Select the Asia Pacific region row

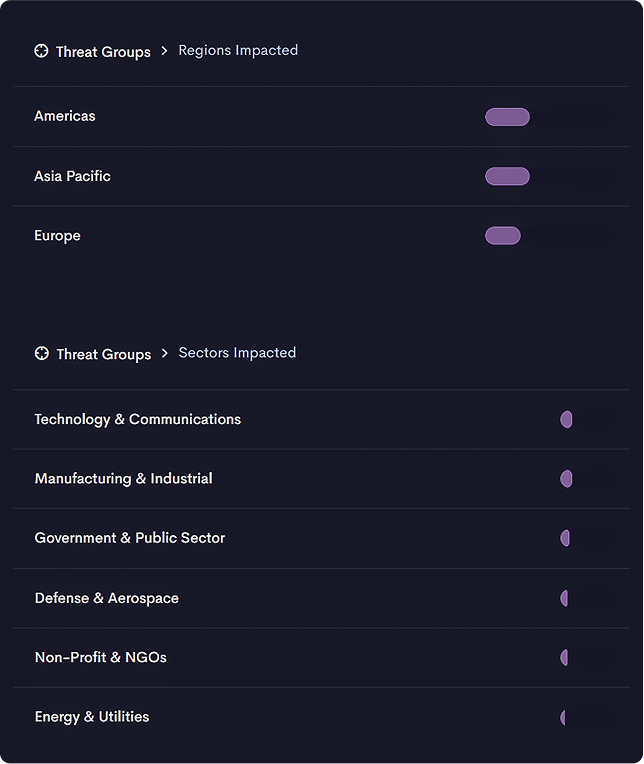322,176
